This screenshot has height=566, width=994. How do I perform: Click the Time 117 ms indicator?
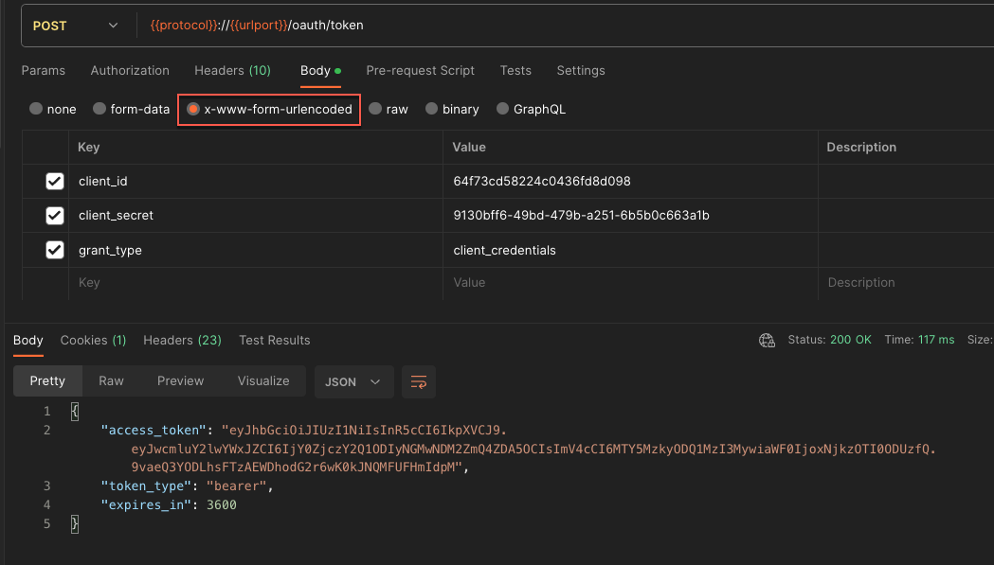tap(919, 340)
